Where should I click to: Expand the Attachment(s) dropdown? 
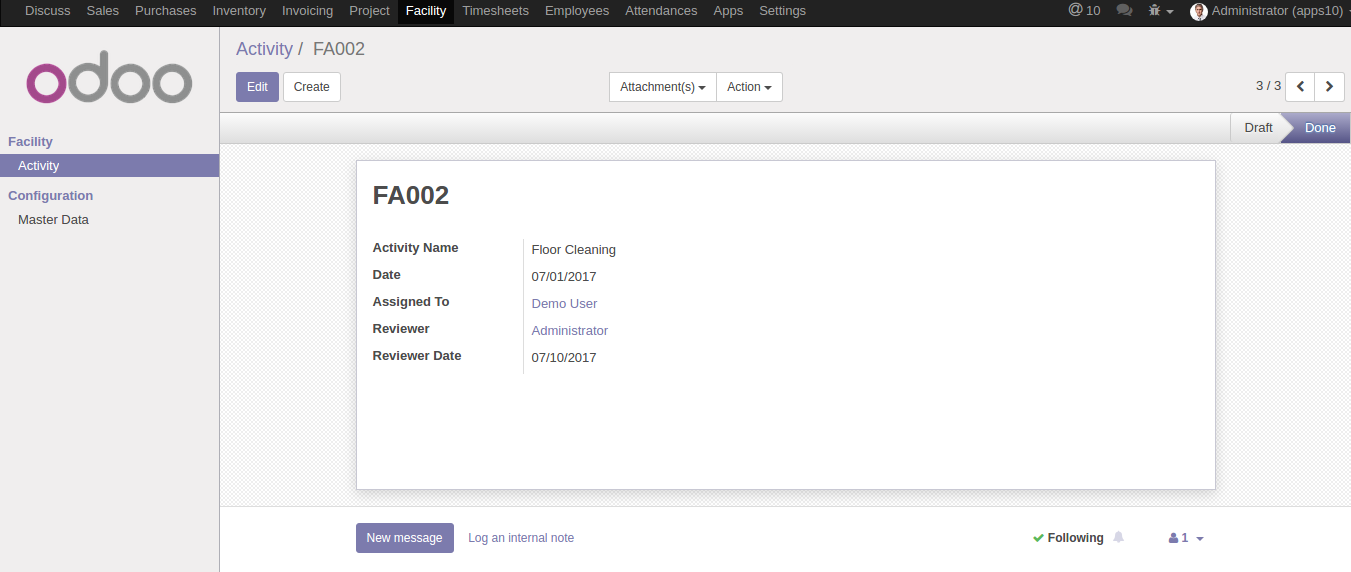click(662, 87)
